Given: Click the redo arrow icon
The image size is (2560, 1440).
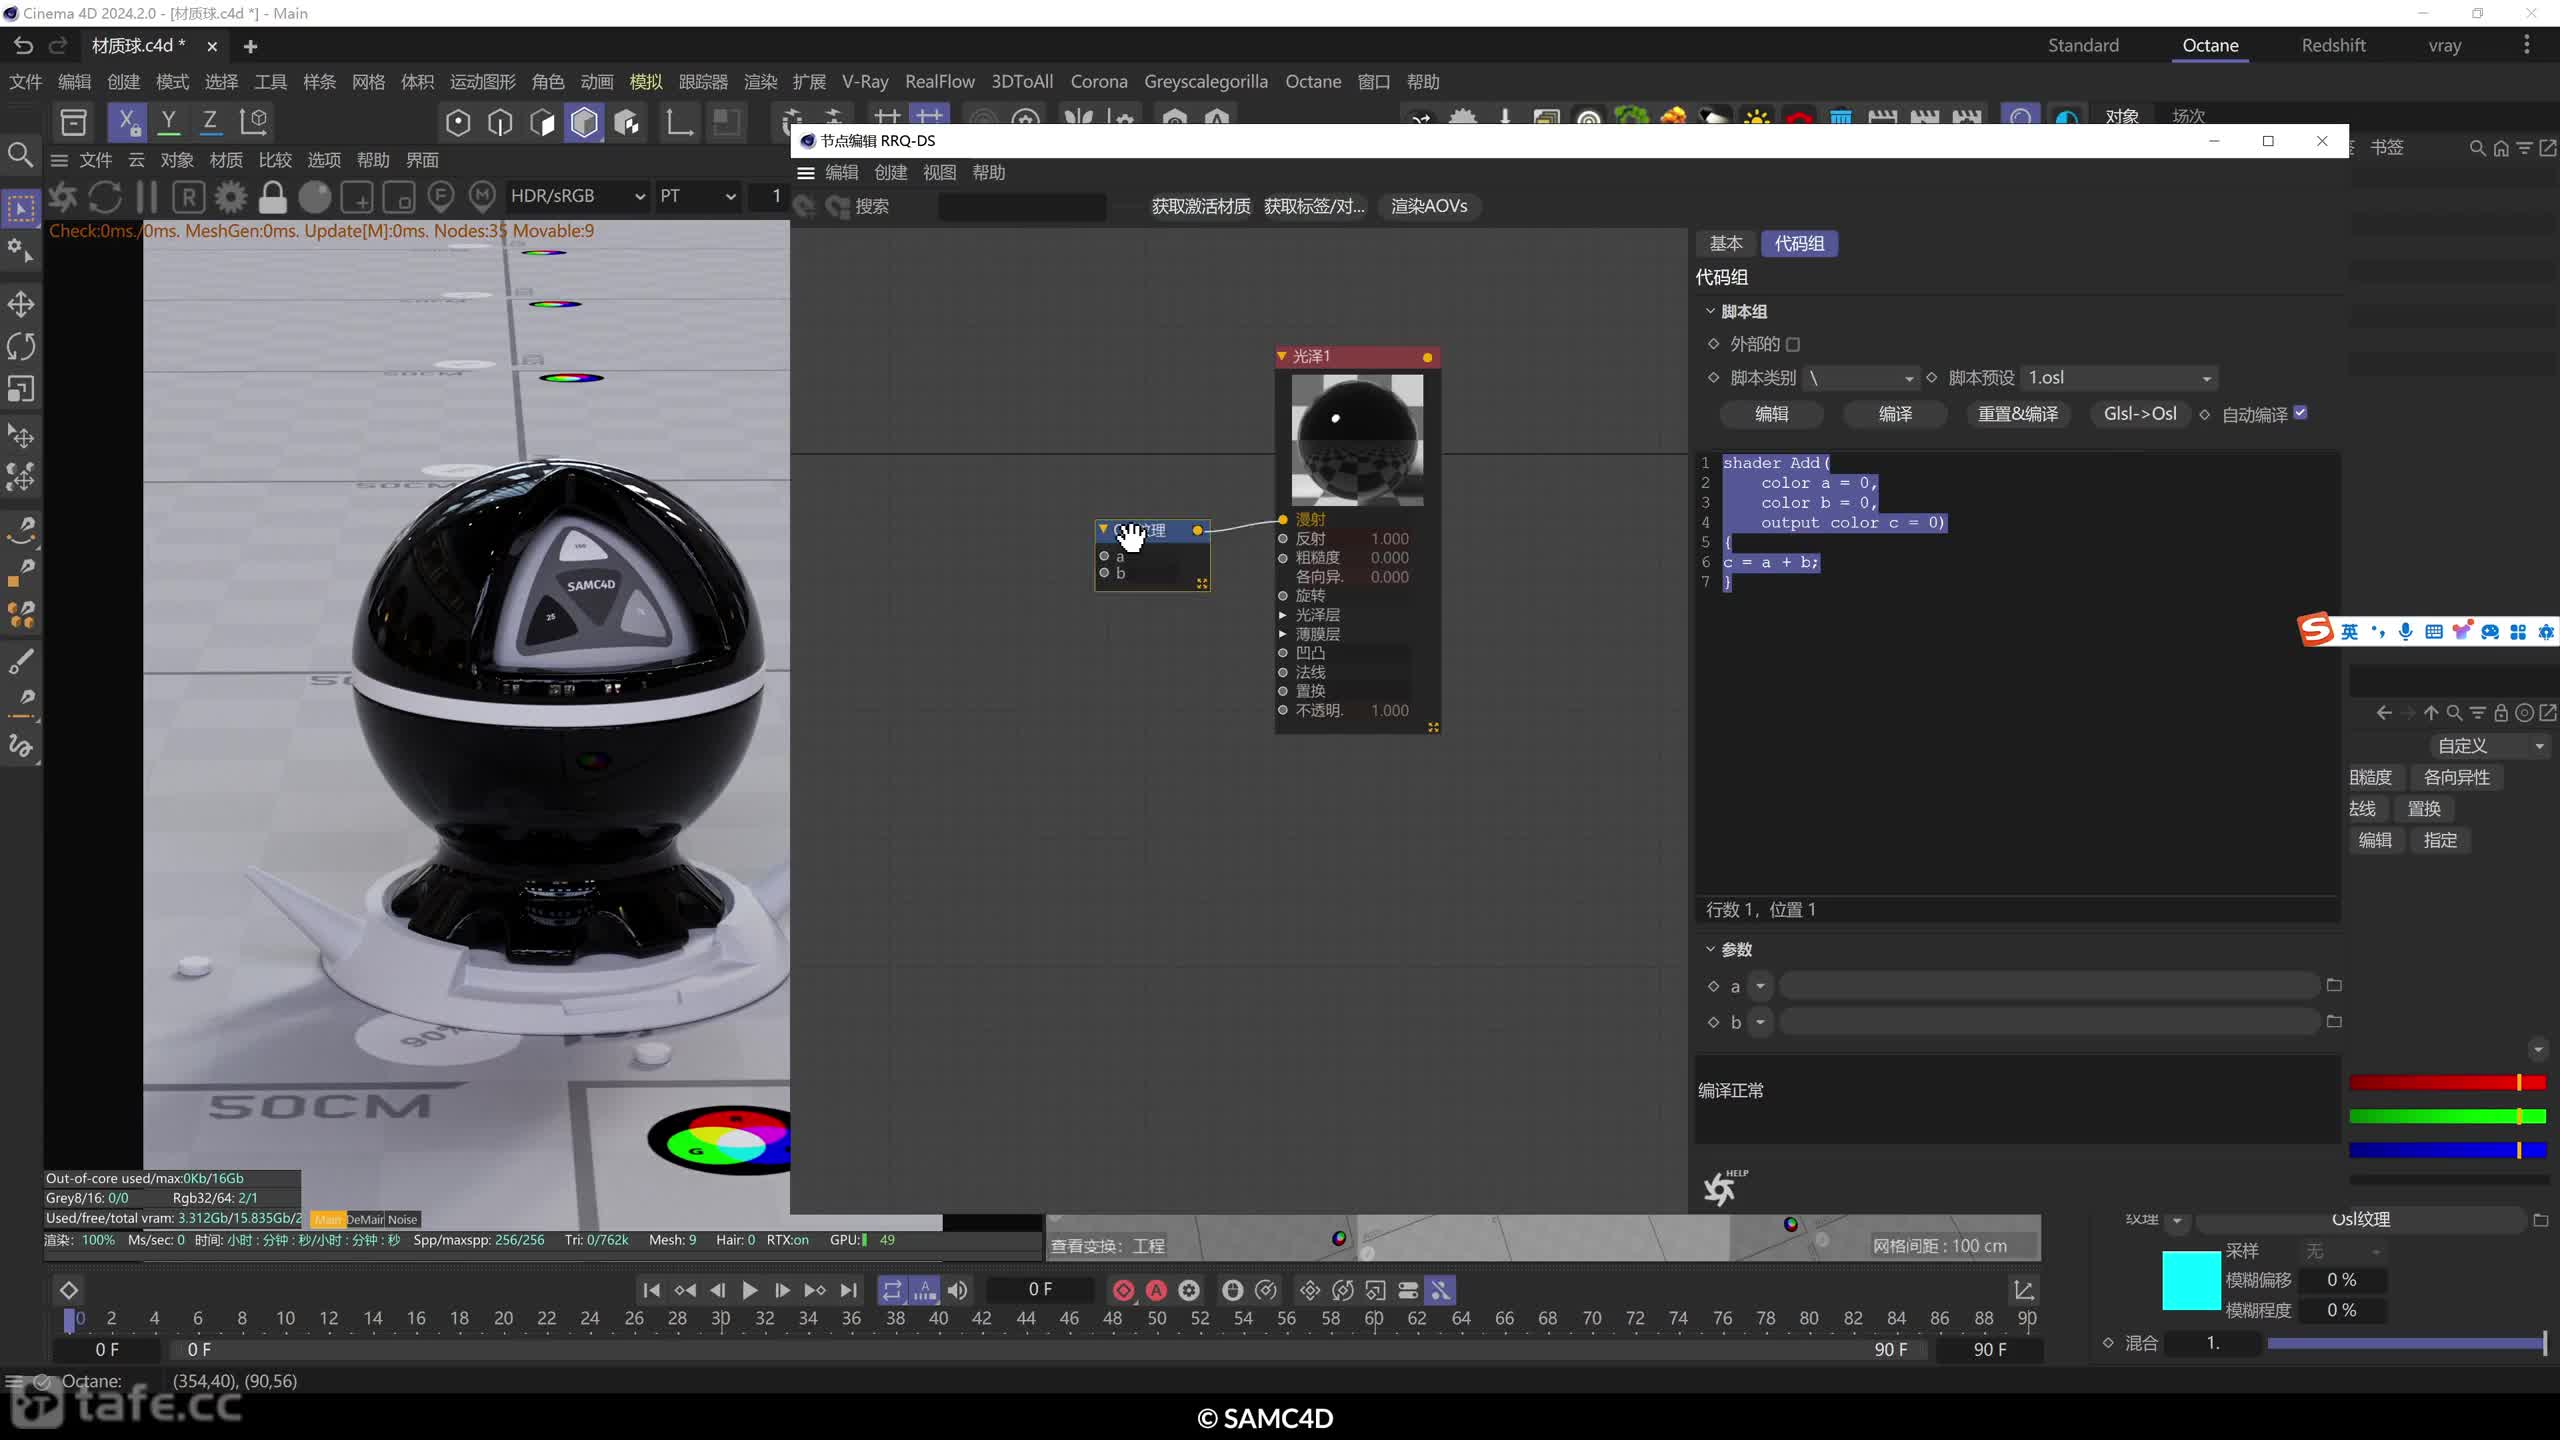Looking at the screenshot, I should click(58, 46).
